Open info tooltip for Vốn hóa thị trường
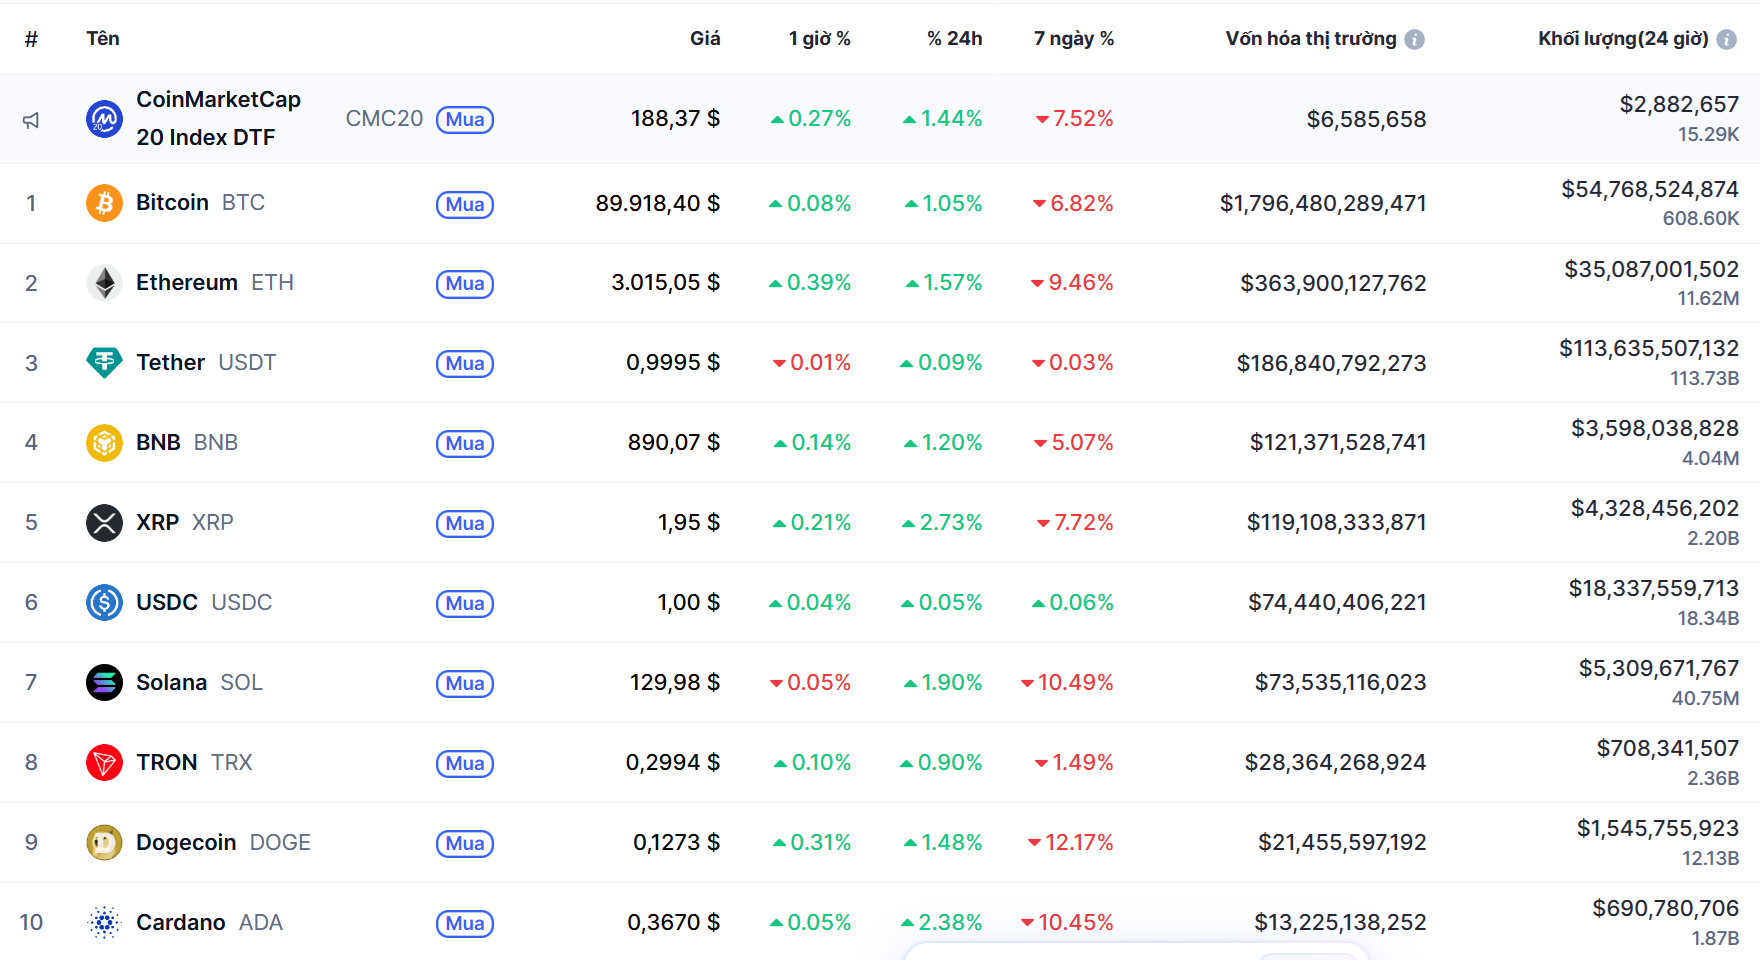Screen dimensions: 1760x960 pyautogui.click(x=1414, y=39)
